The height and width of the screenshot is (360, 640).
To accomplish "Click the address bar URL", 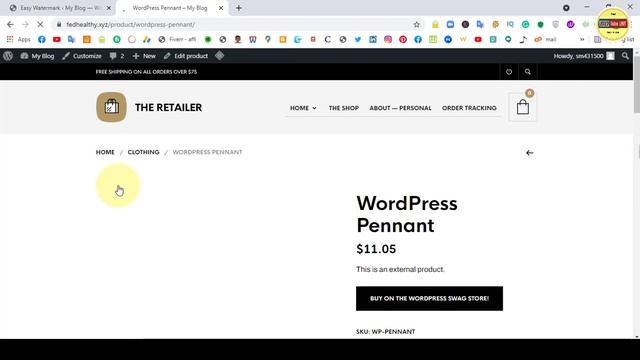I will point(131,24).
